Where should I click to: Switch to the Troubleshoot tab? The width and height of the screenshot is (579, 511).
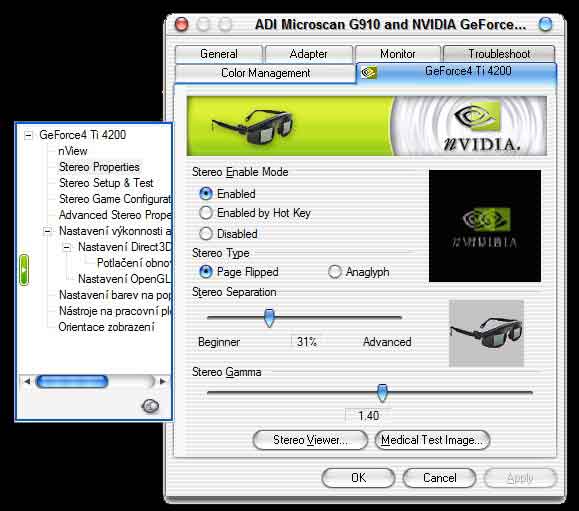click(499, 54)
